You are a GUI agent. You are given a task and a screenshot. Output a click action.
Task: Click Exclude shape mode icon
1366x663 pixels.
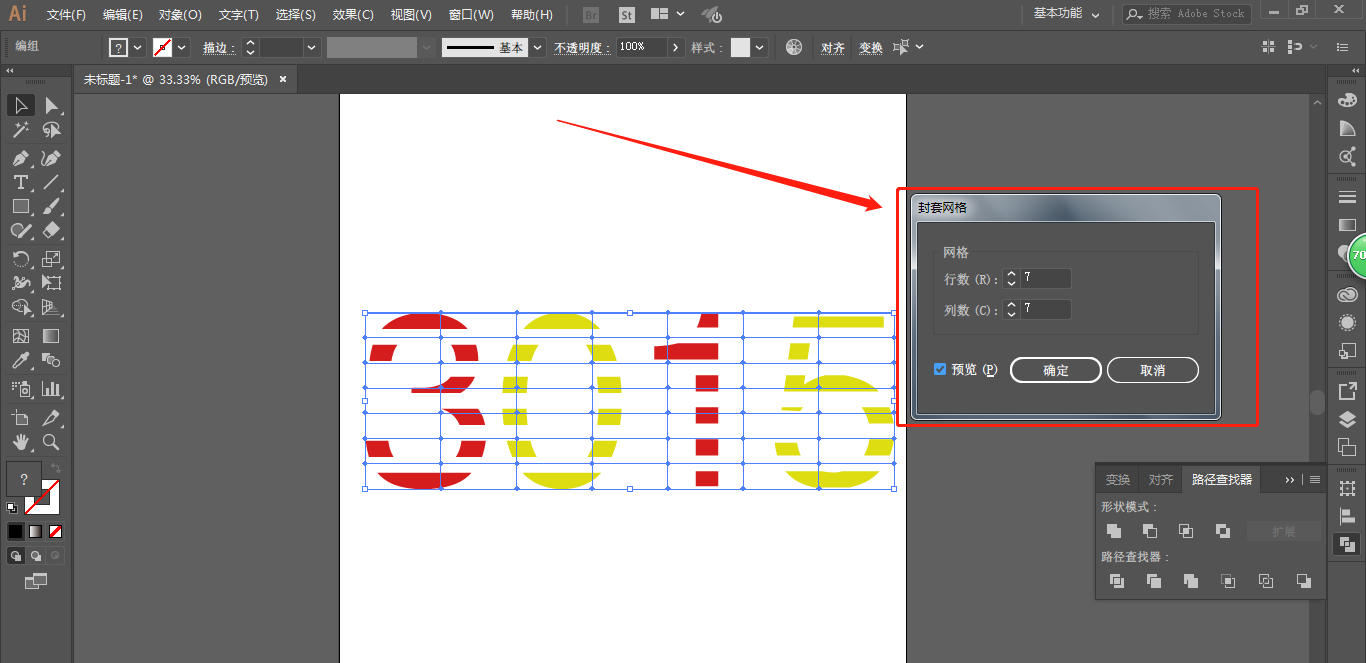click(x=1222, y=531)
